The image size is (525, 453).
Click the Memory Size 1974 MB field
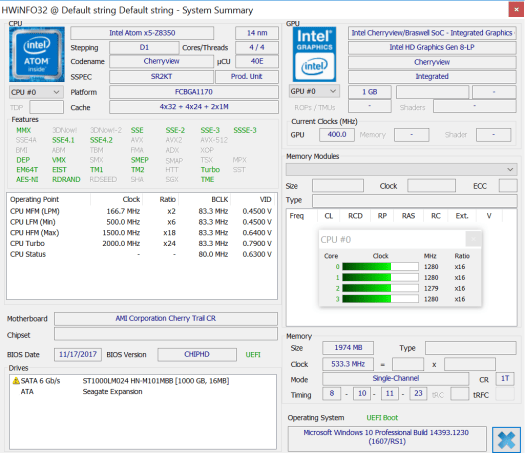click(348, 348)
